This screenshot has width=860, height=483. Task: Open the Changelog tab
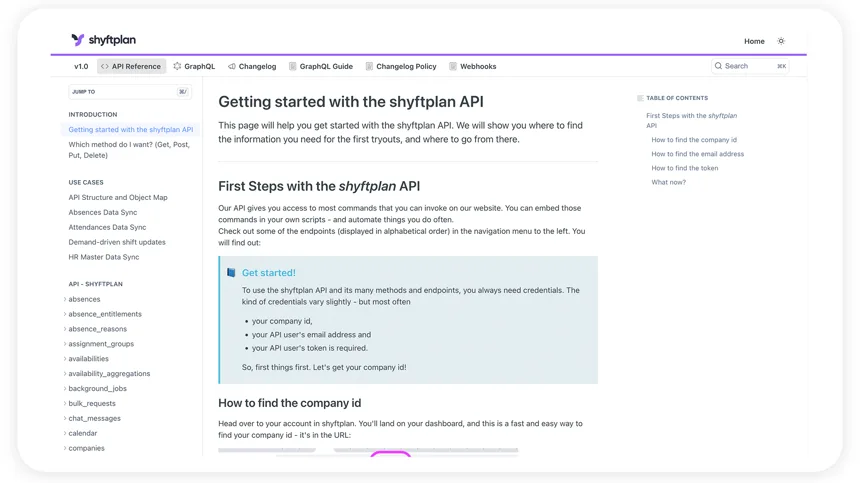tap(252, 66)
